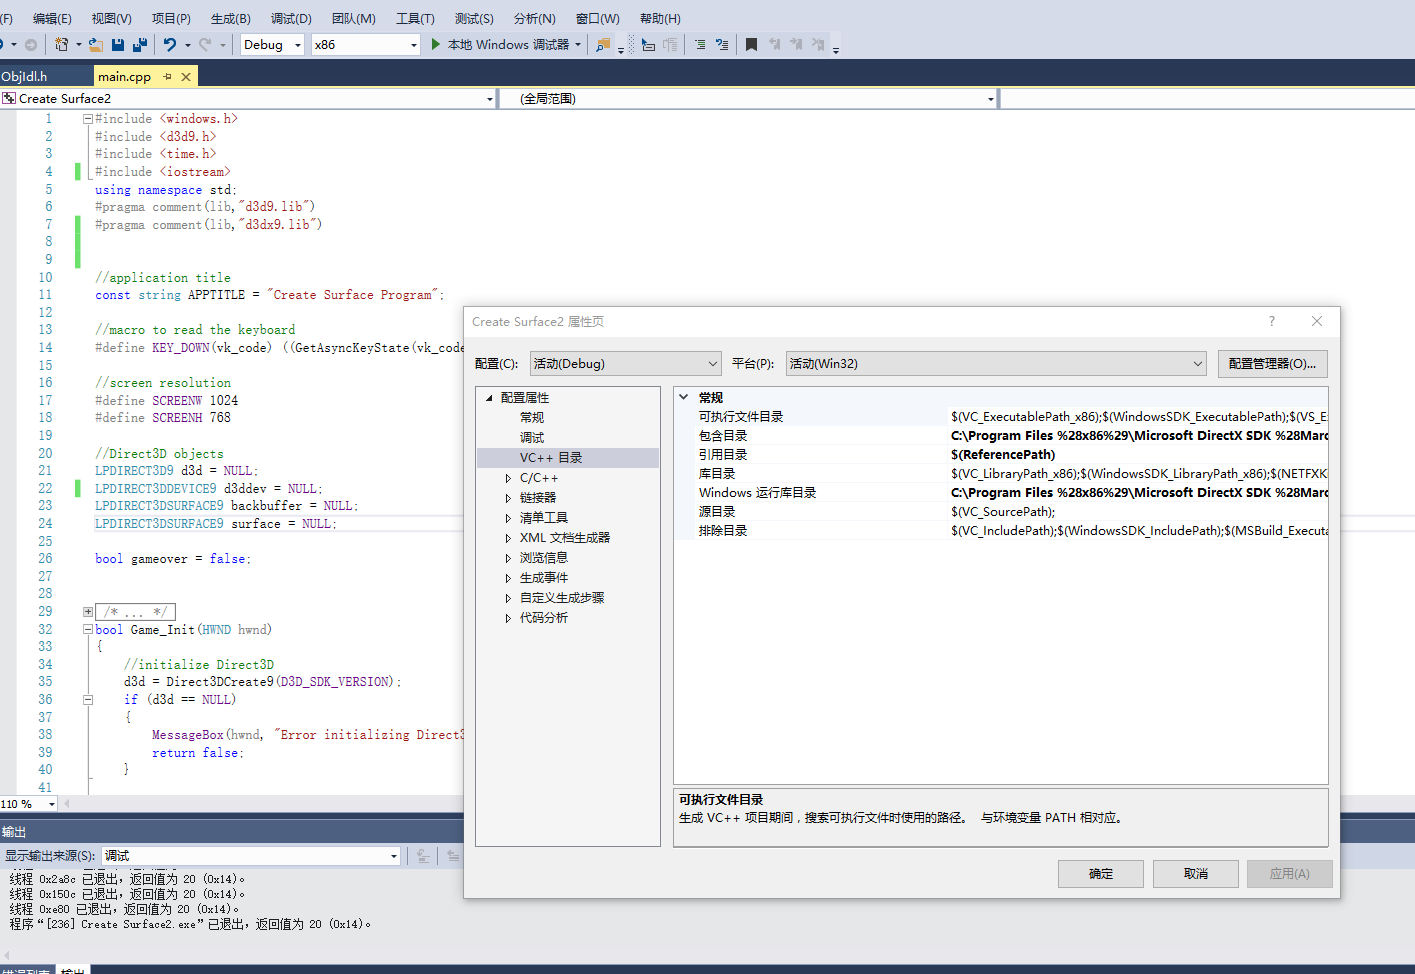Toggle bookmark on the current line
The height and width of the screenshot is (974, 1415).
tap(751, 44)
